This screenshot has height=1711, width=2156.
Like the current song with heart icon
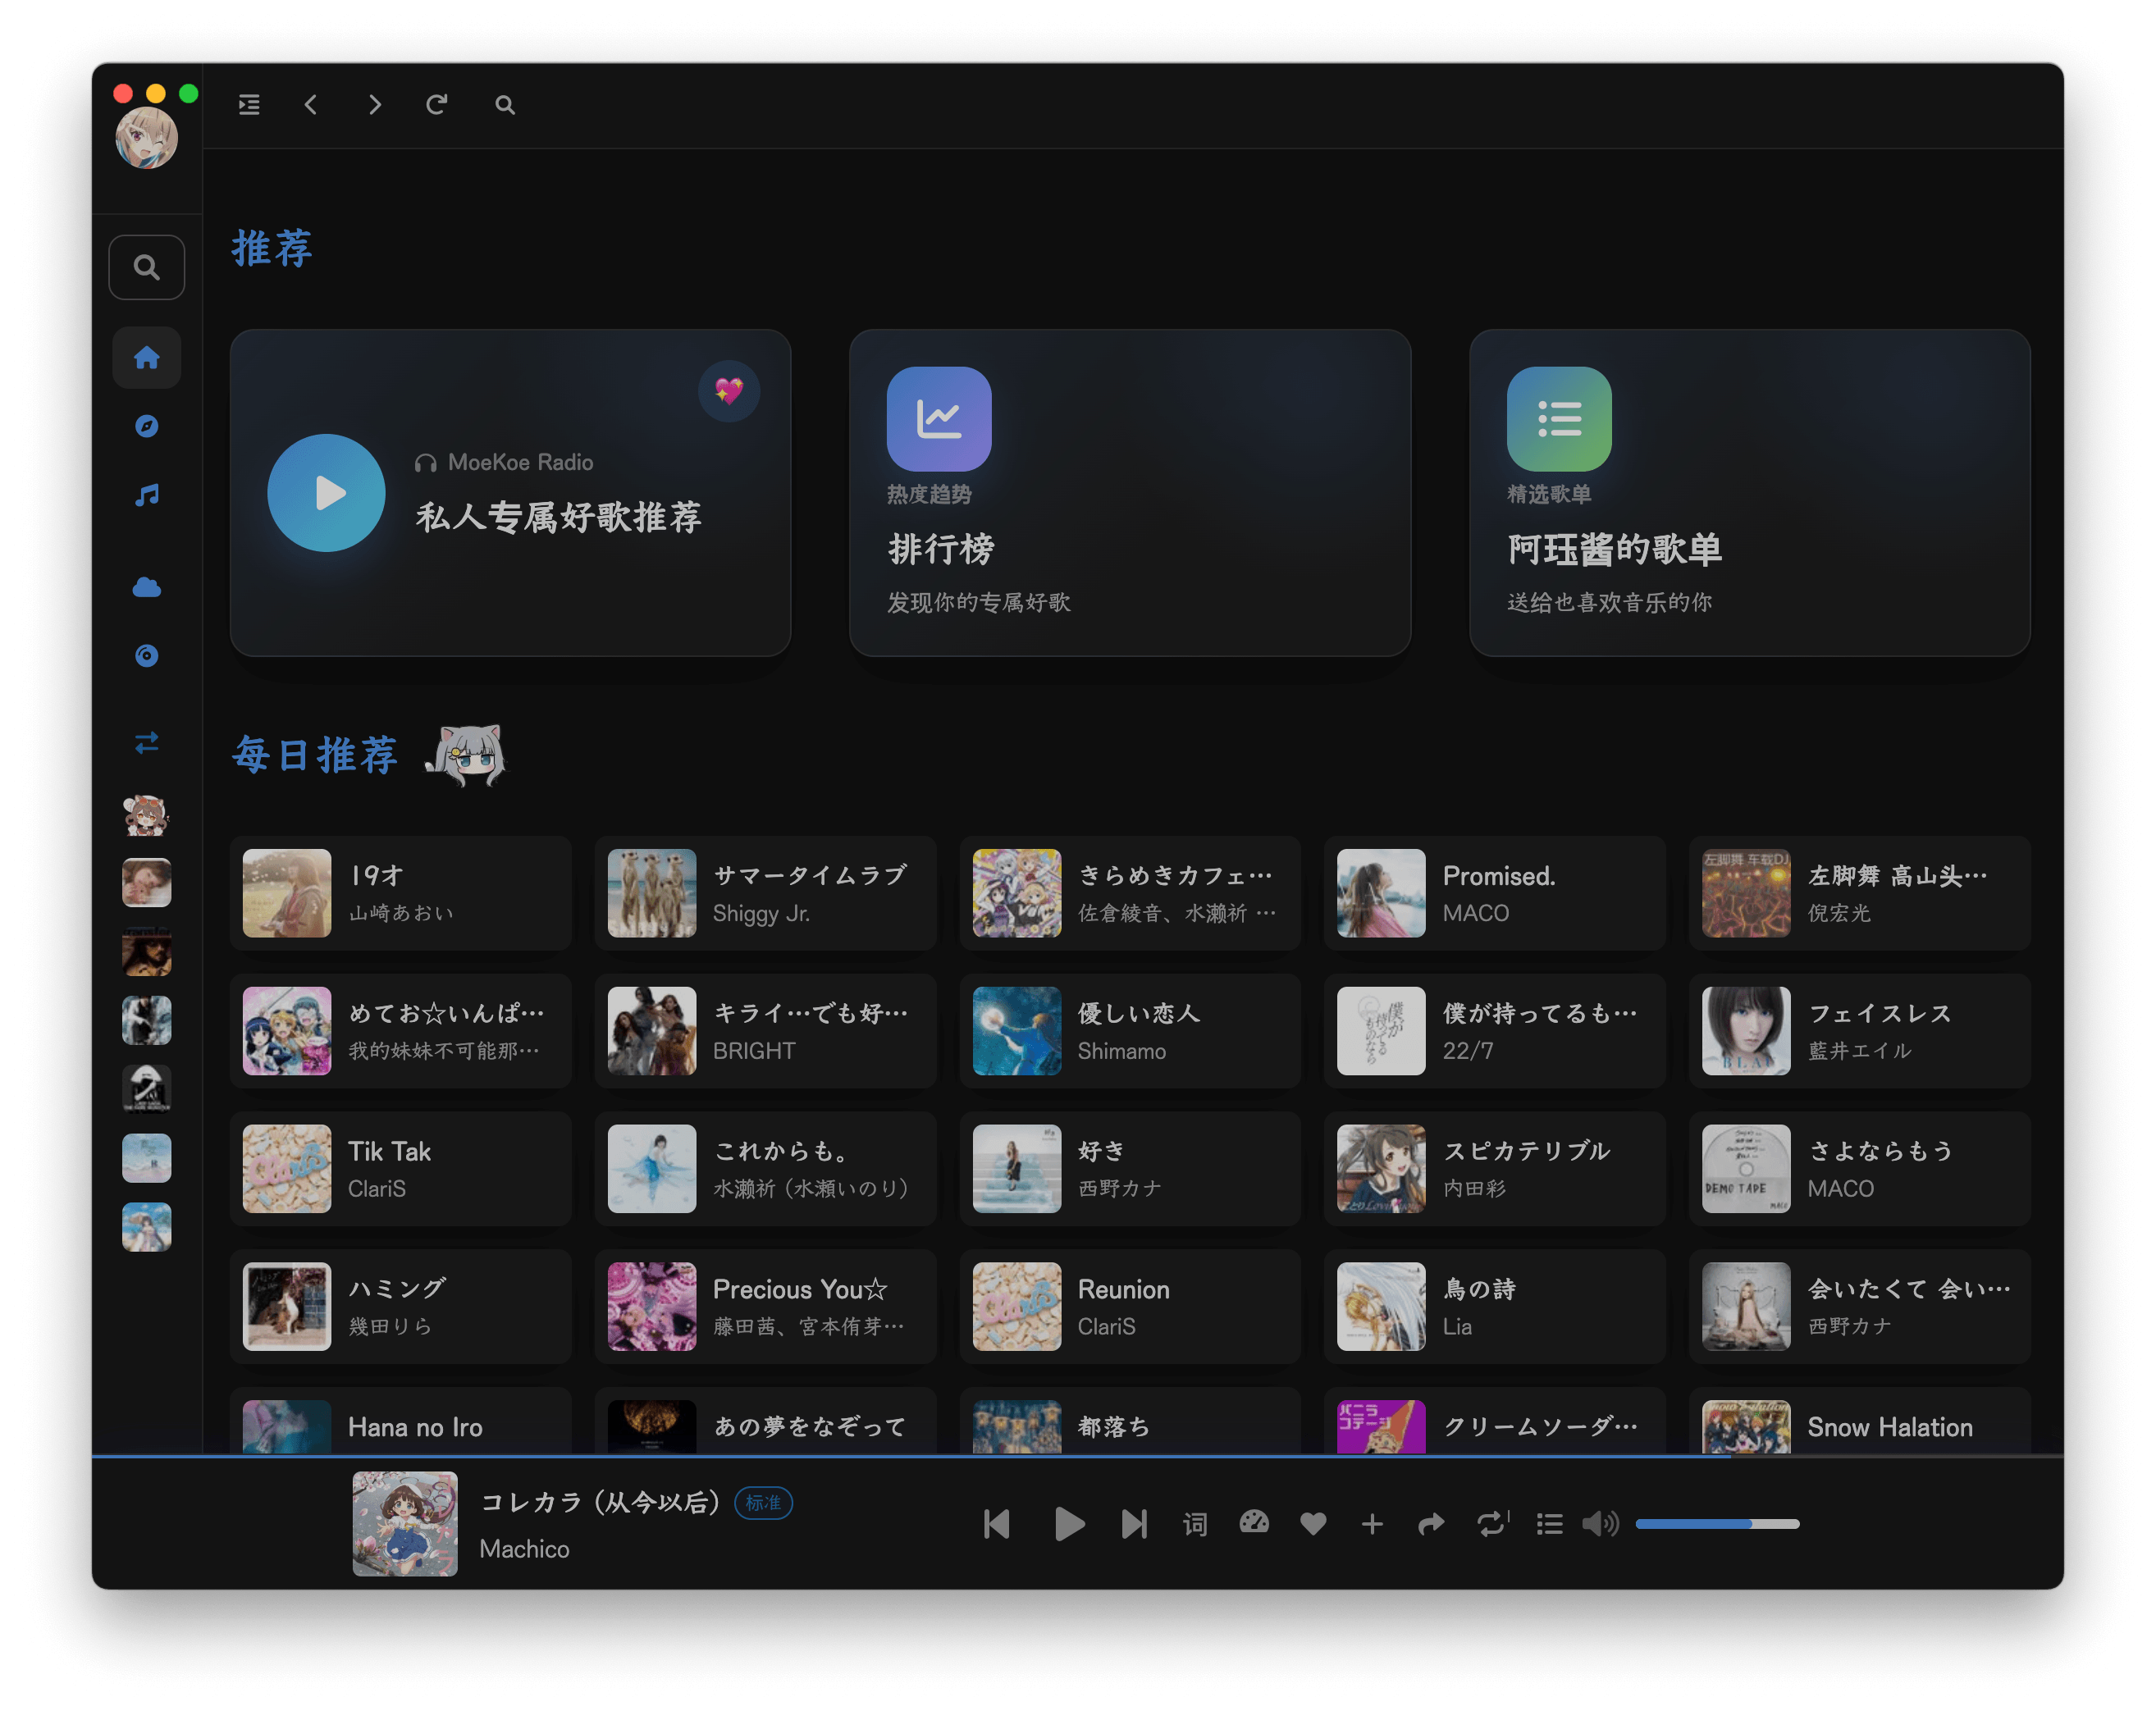tap(1313, 1524)
